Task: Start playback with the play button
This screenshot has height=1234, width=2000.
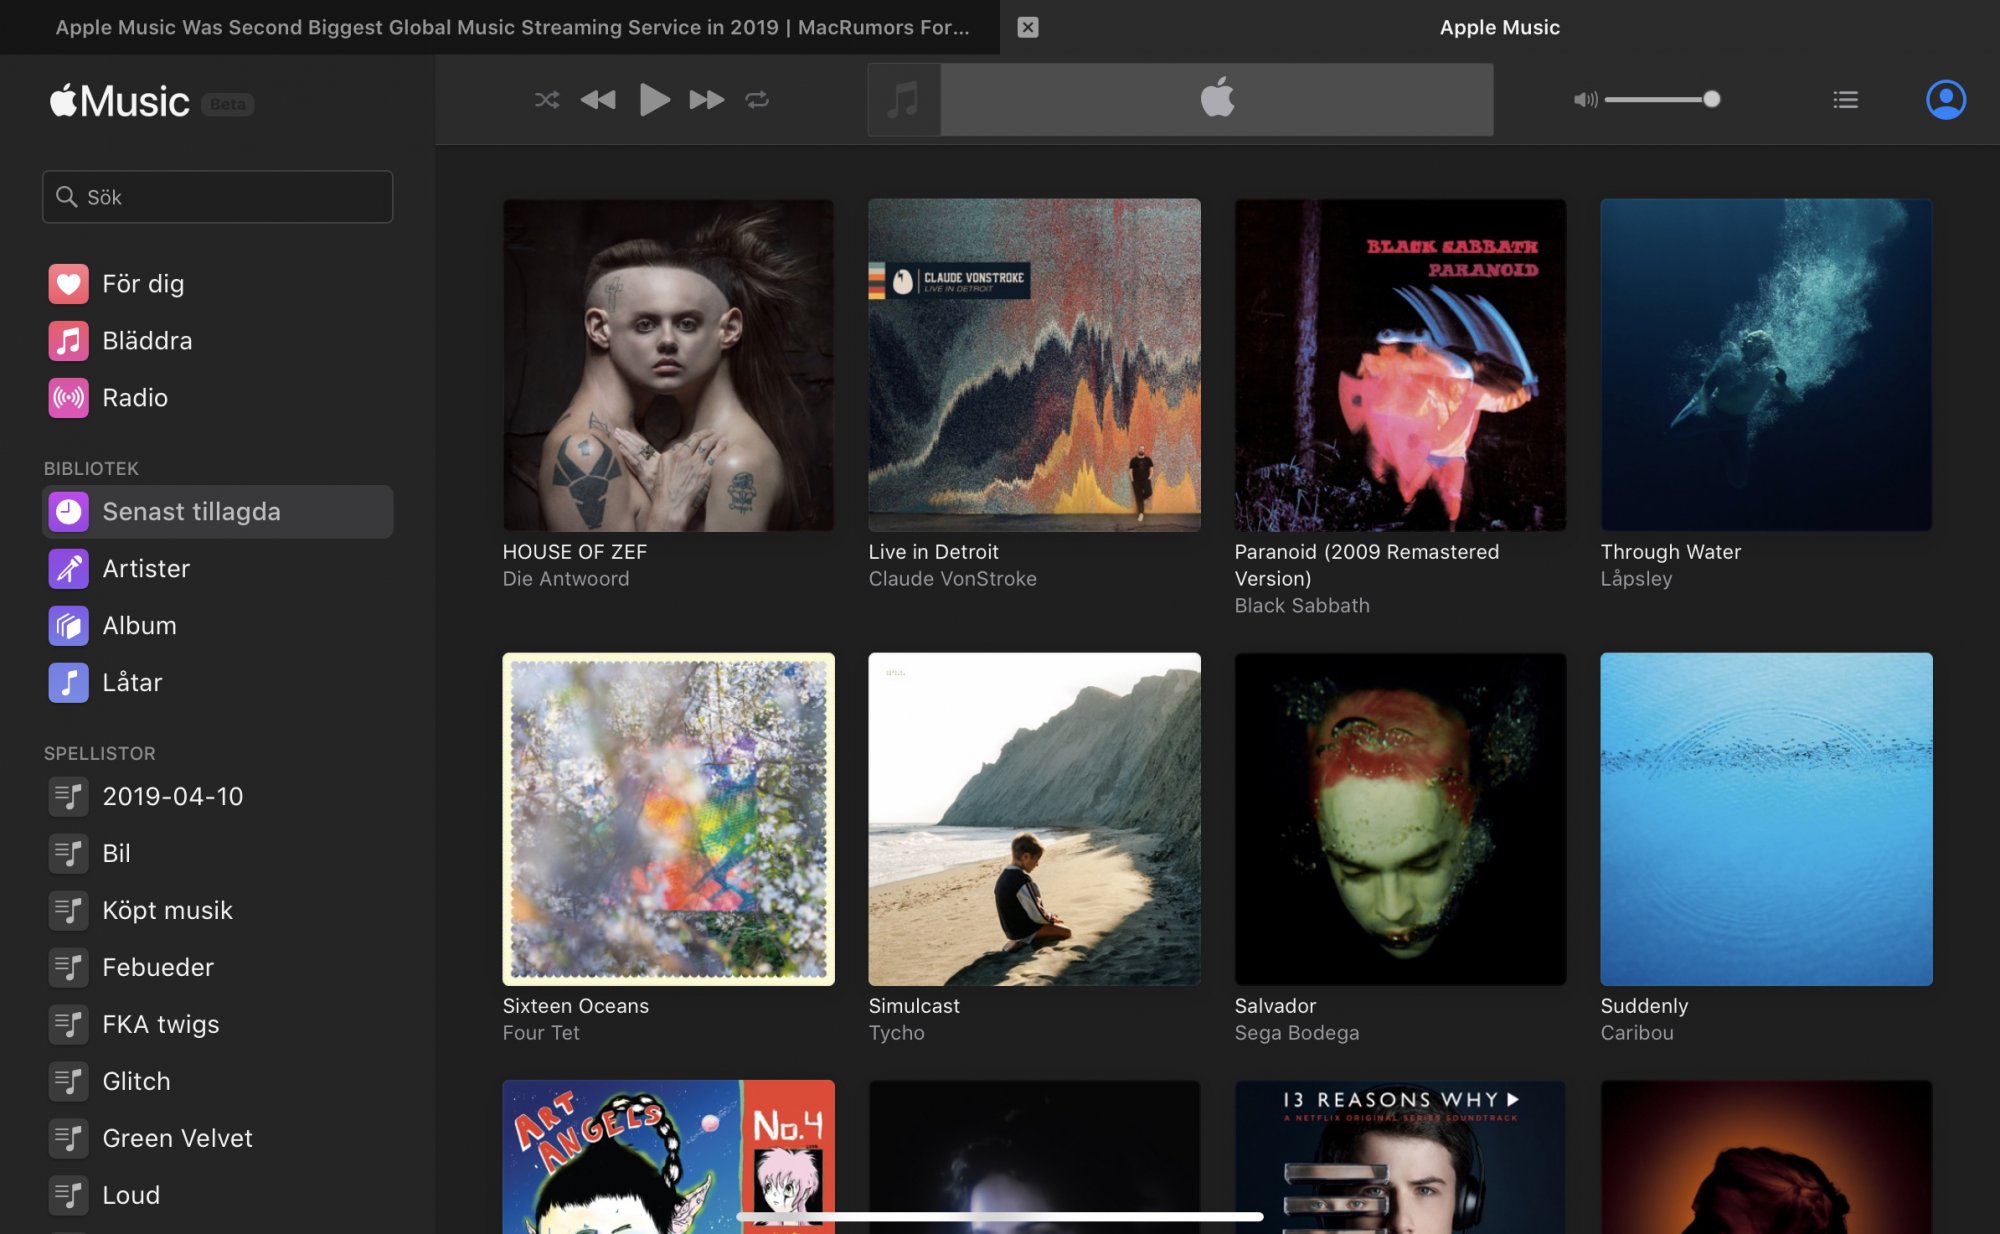Action: click(654, 100)
